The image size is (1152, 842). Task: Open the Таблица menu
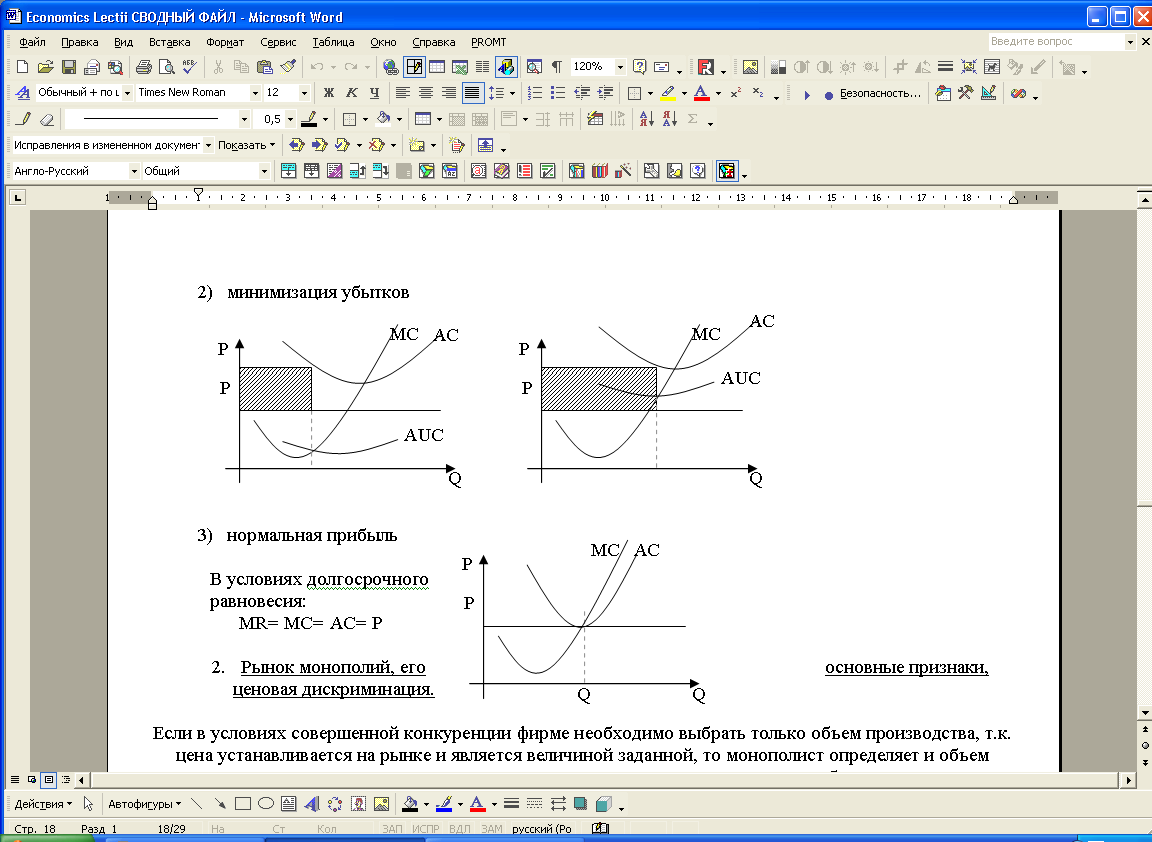click(333, 42)
